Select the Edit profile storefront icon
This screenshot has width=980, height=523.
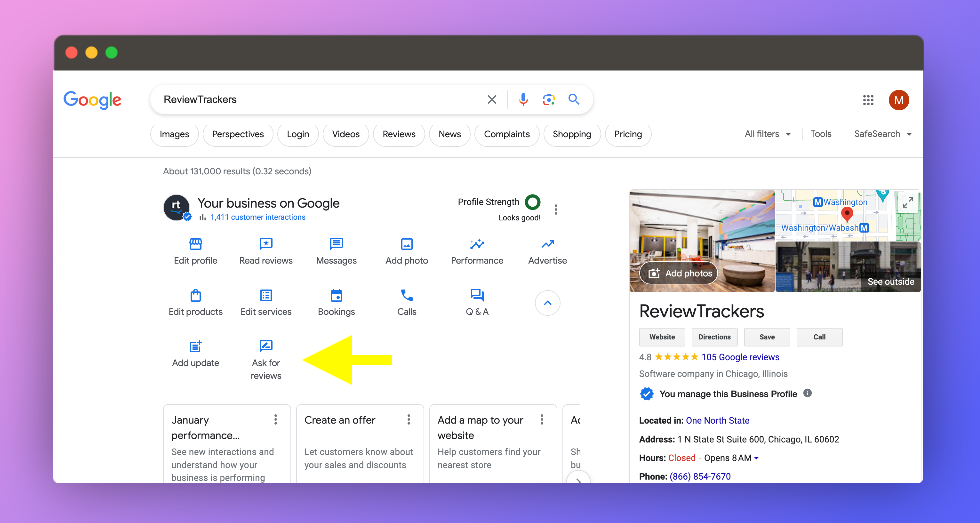click(196, 244)
